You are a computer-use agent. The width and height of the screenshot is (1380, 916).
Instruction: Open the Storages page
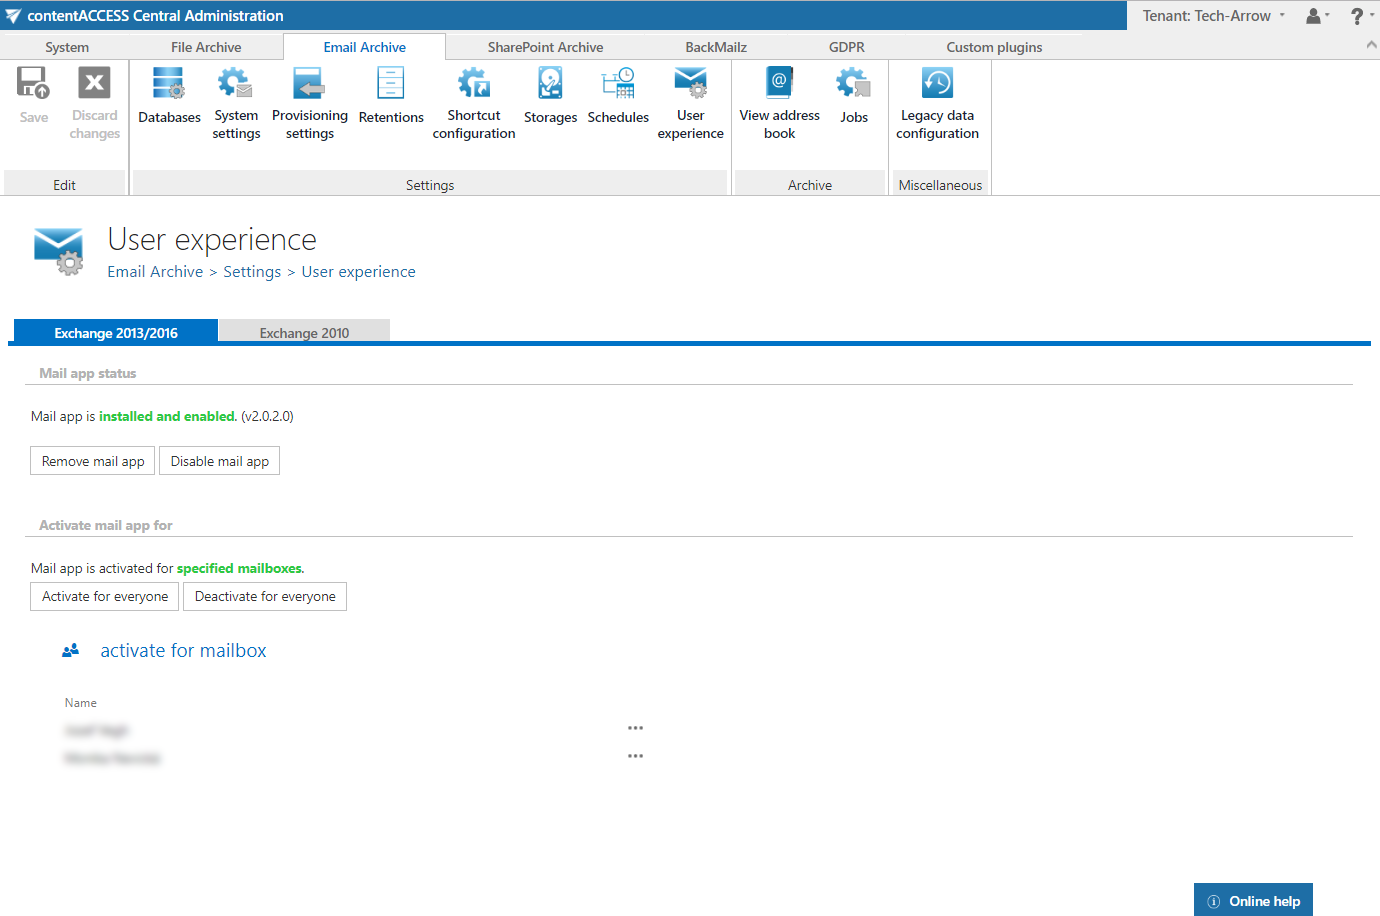(x=550, y=97)
